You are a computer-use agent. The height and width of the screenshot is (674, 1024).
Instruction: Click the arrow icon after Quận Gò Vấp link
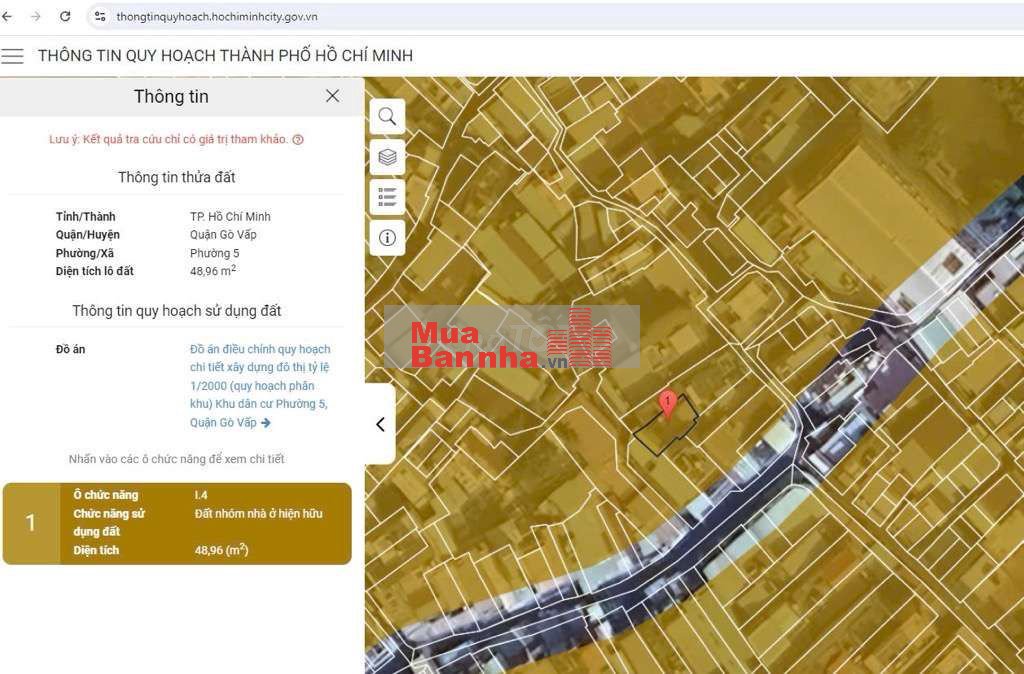pyautogui.click(x=266, y=423)
